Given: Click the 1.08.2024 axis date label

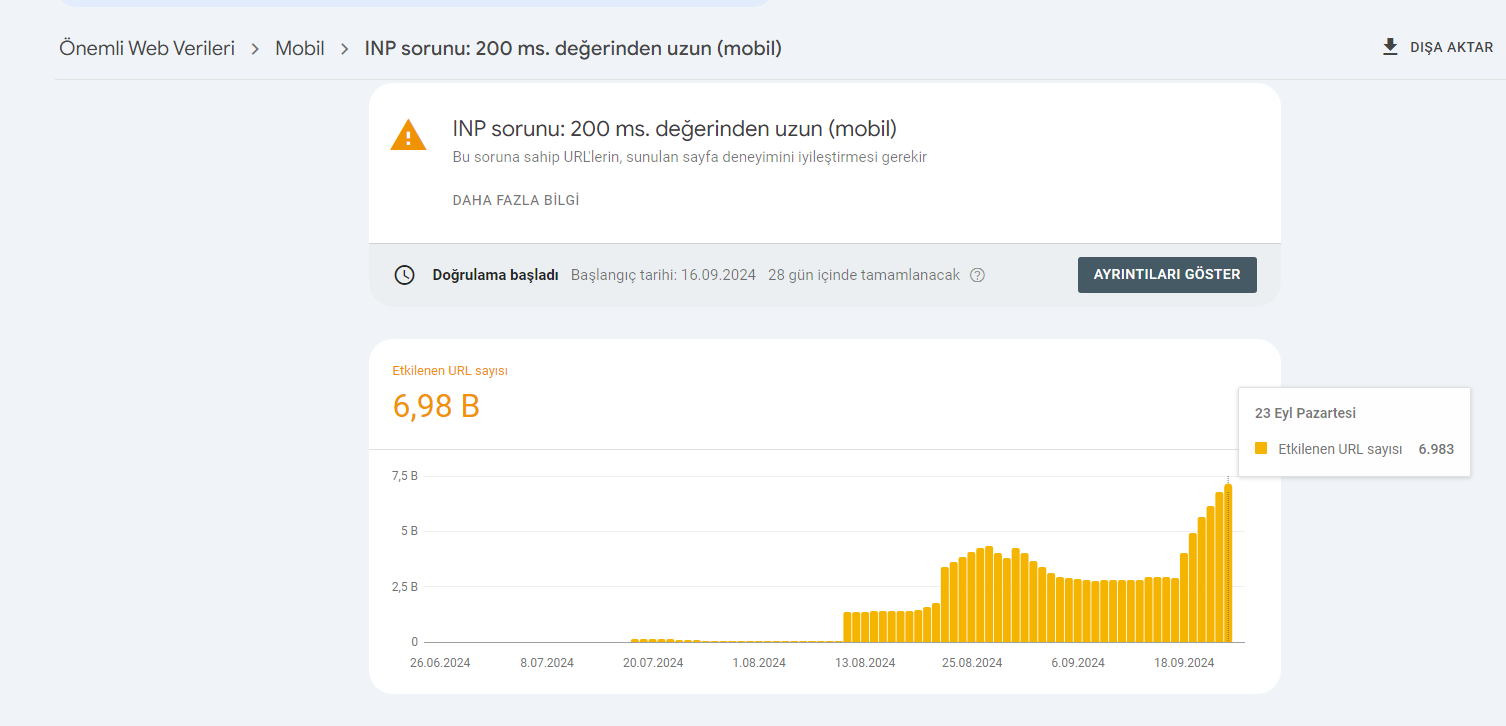Looking at the screenshot, I should 759,663.
